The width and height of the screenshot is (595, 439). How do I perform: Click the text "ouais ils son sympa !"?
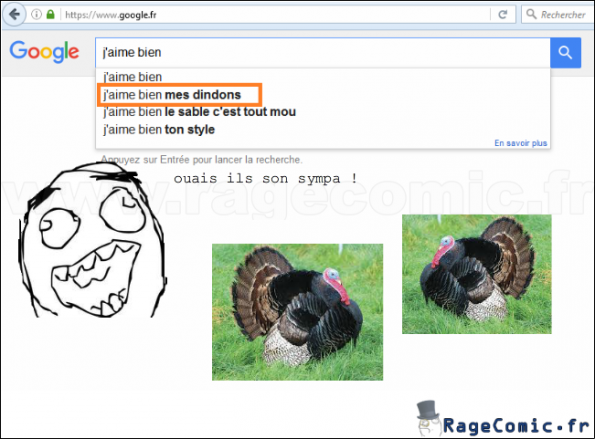point(266,178)
